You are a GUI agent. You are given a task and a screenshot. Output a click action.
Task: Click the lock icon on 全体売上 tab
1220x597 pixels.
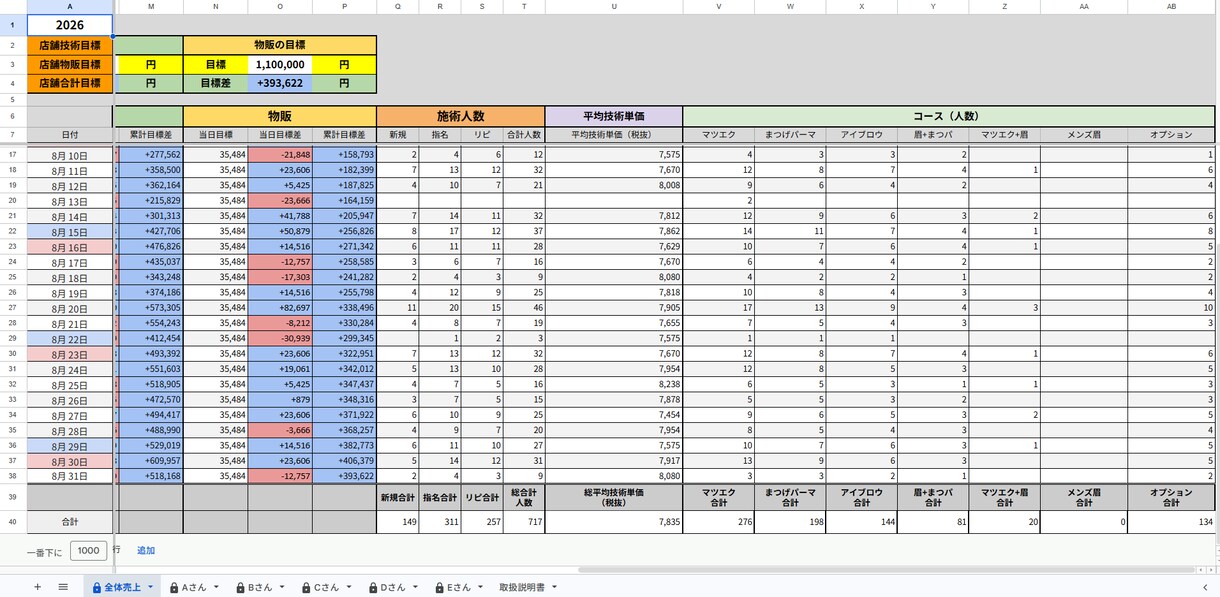coord(97,587)
